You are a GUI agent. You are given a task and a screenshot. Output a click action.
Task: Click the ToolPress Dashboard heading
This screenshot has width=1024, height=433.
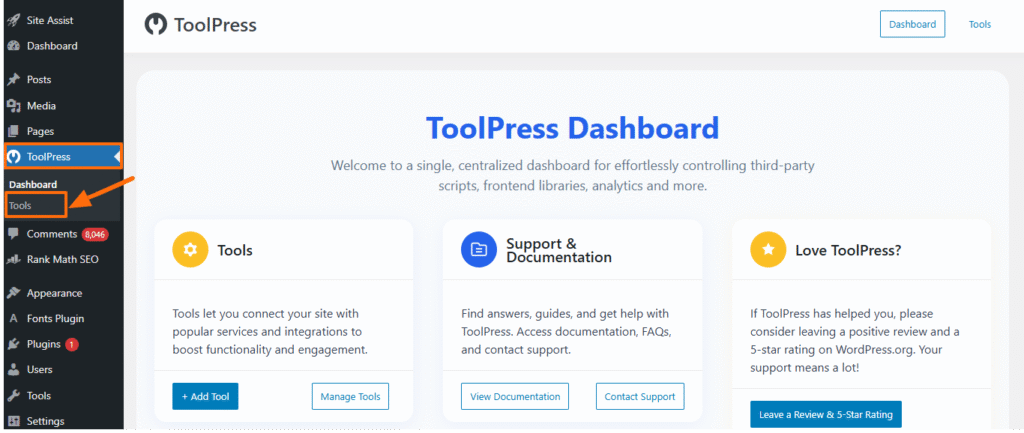click(572, 128)
